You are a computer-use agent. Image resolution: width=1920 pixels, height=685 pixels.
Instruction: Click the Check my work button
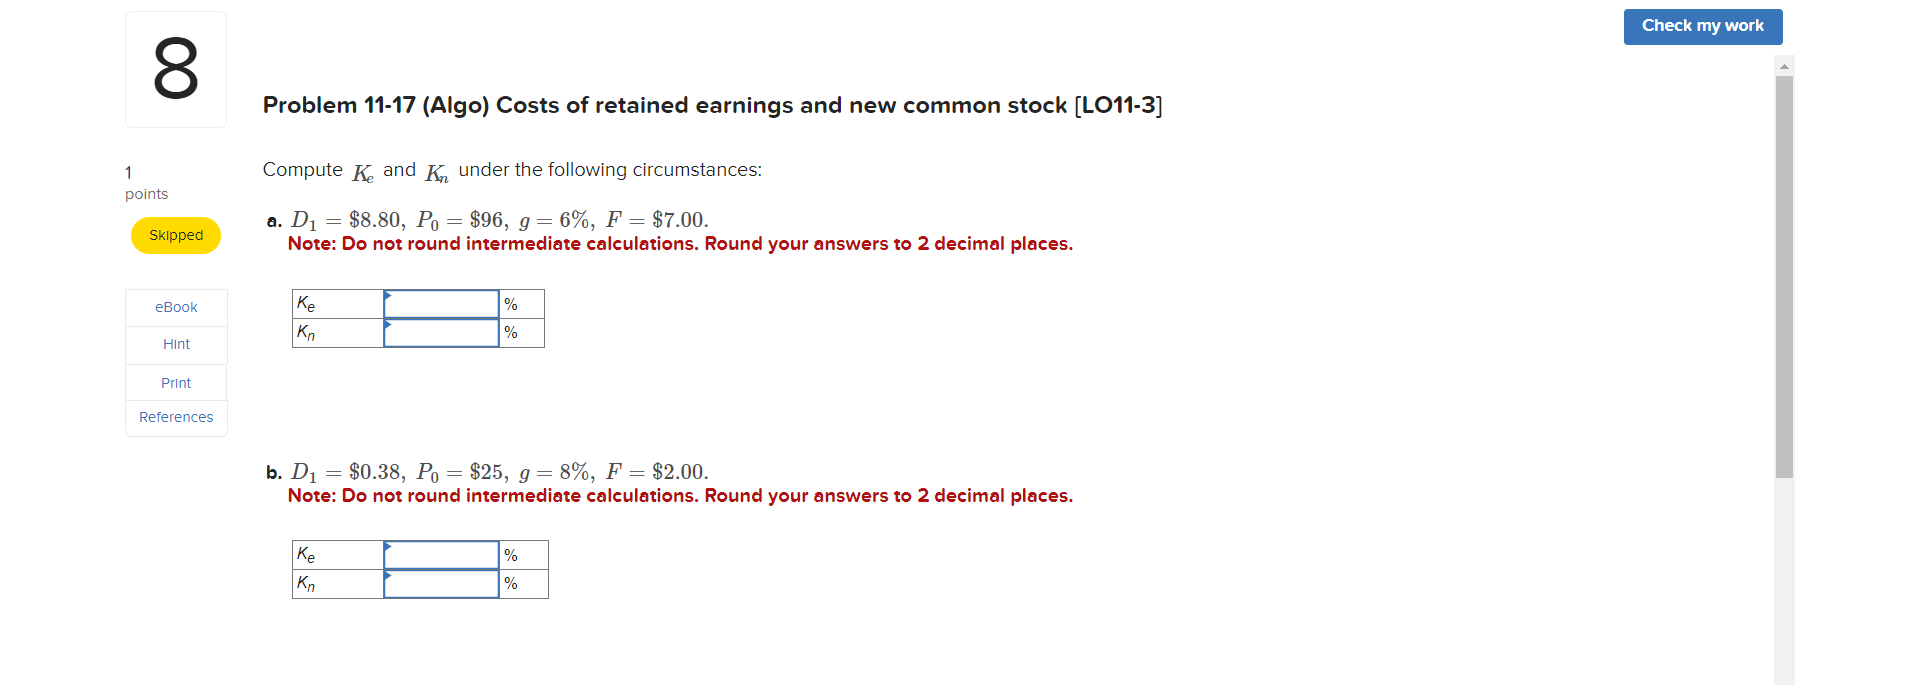[x=1702, y=26]
